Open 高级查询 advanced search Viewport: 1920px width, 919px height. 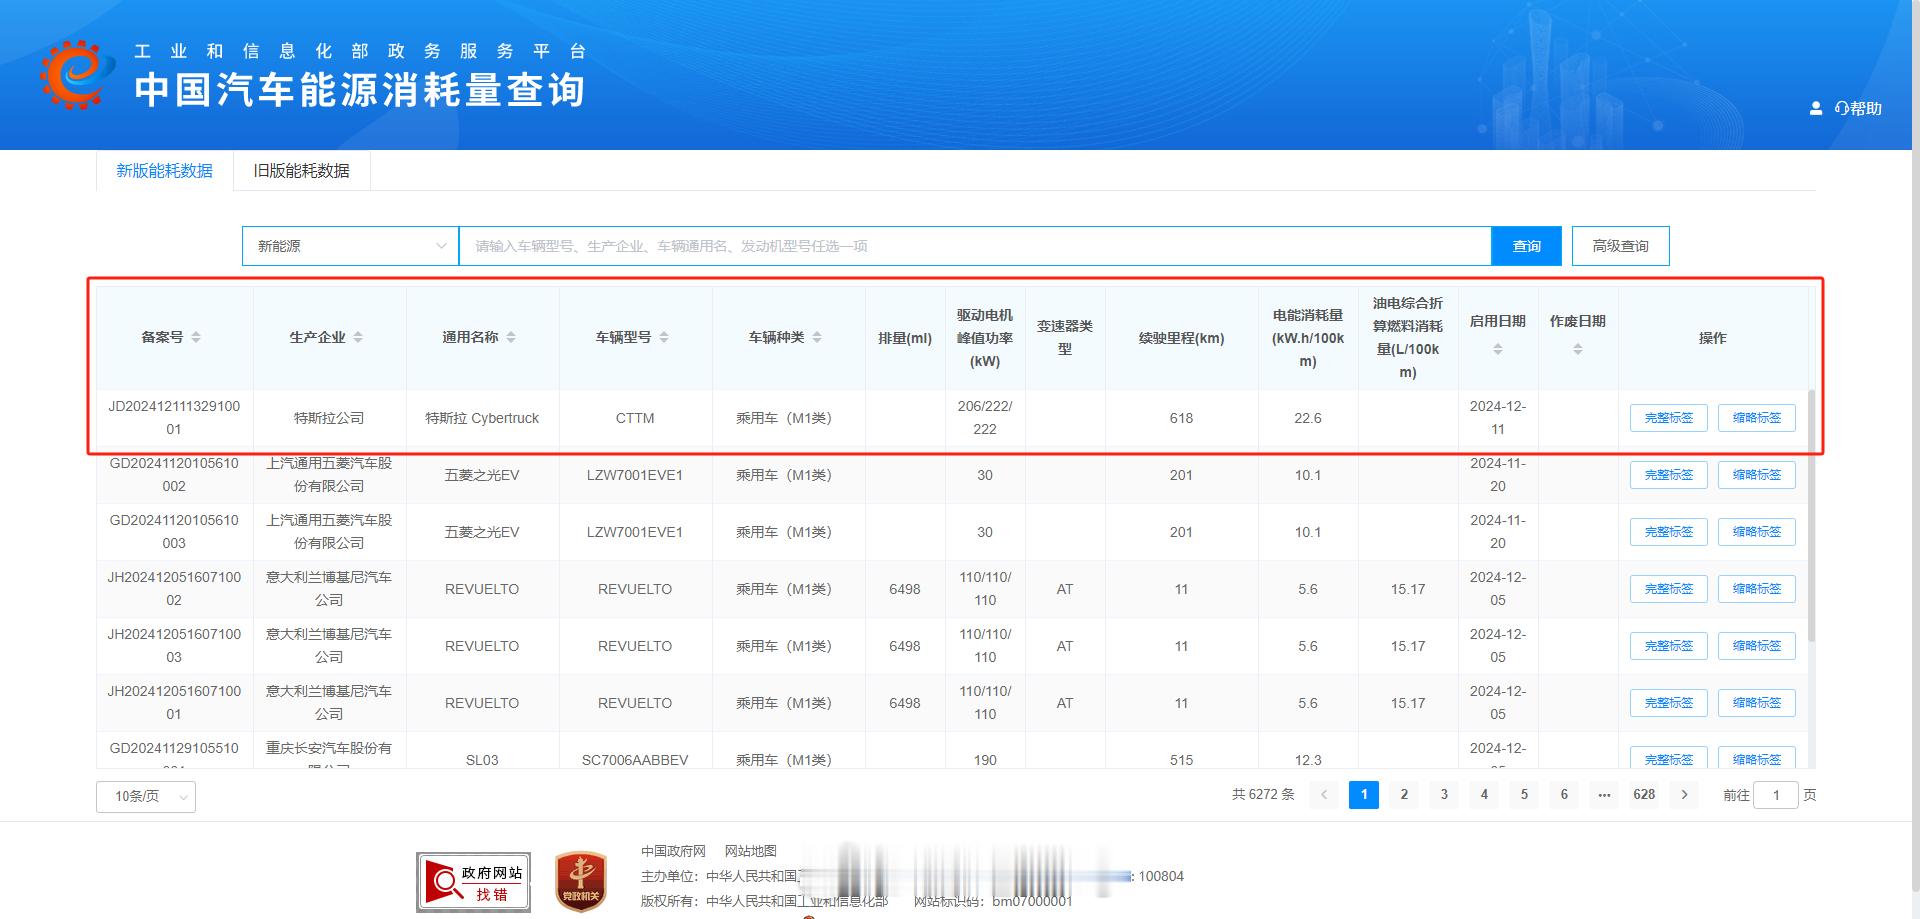pyautogui.click(x=1620, y=246)
